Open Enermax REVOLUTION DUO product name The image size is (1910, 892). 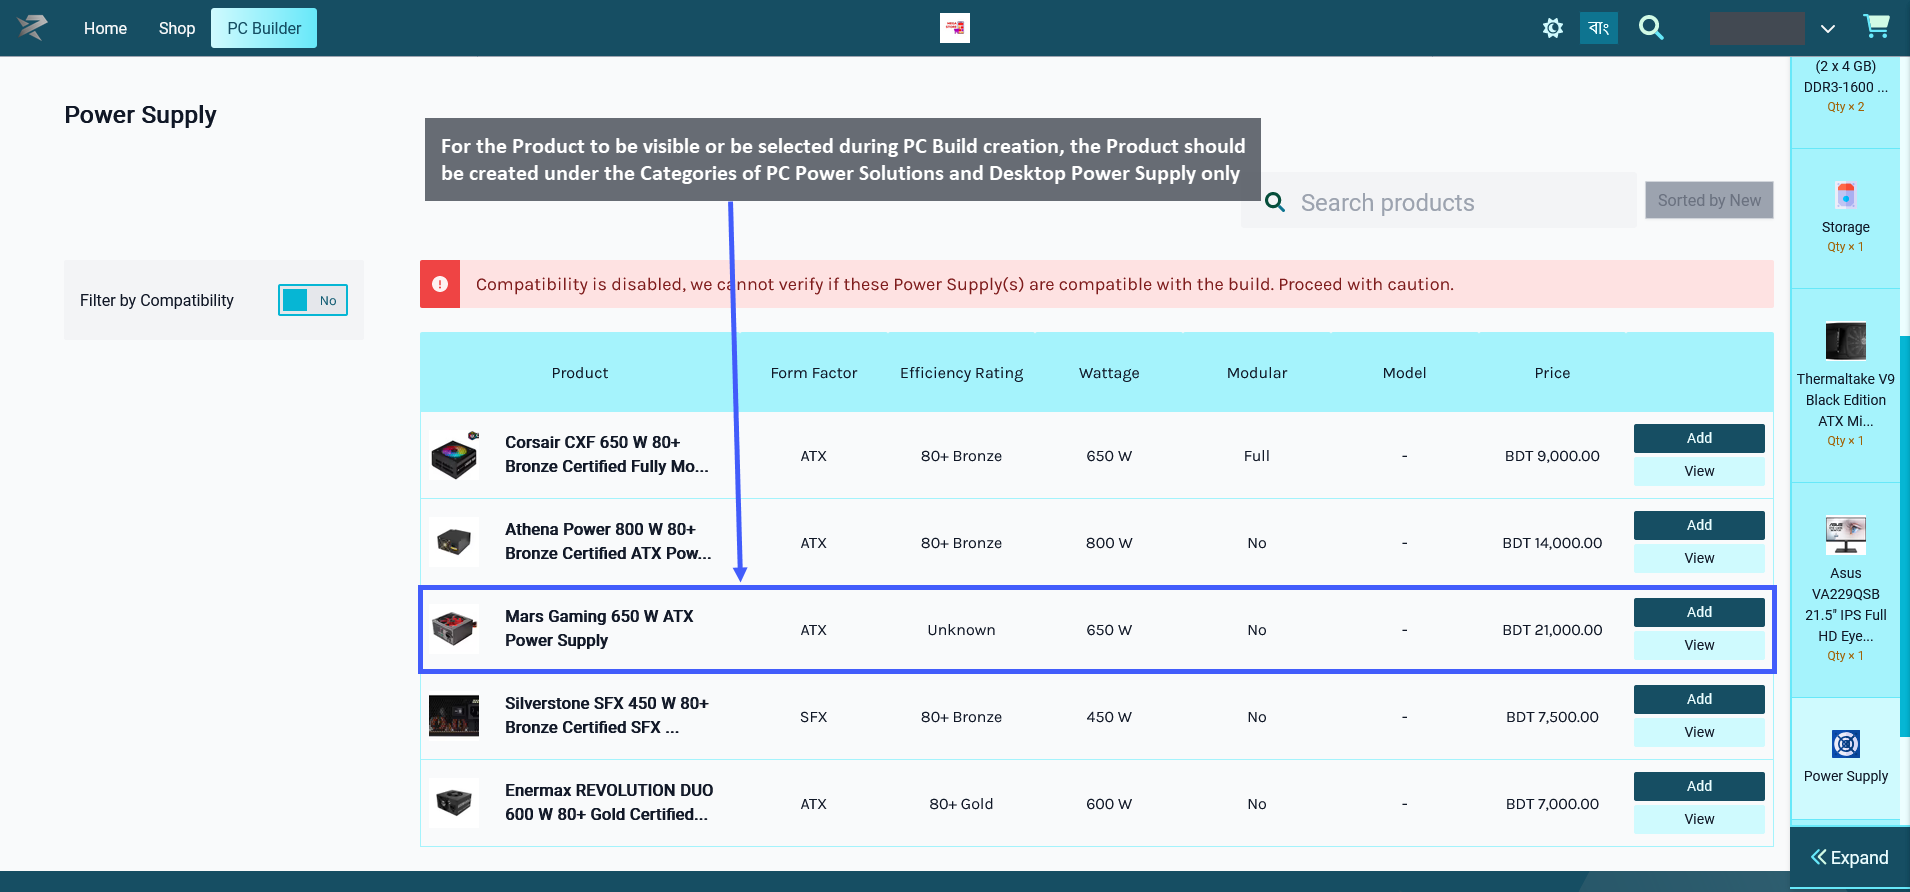coord(609,802)
